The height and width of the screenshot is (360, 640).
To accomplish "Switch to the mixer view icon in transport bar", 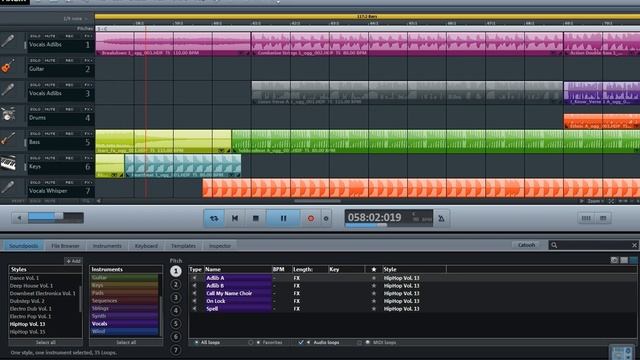I will [x=586, y=218].
